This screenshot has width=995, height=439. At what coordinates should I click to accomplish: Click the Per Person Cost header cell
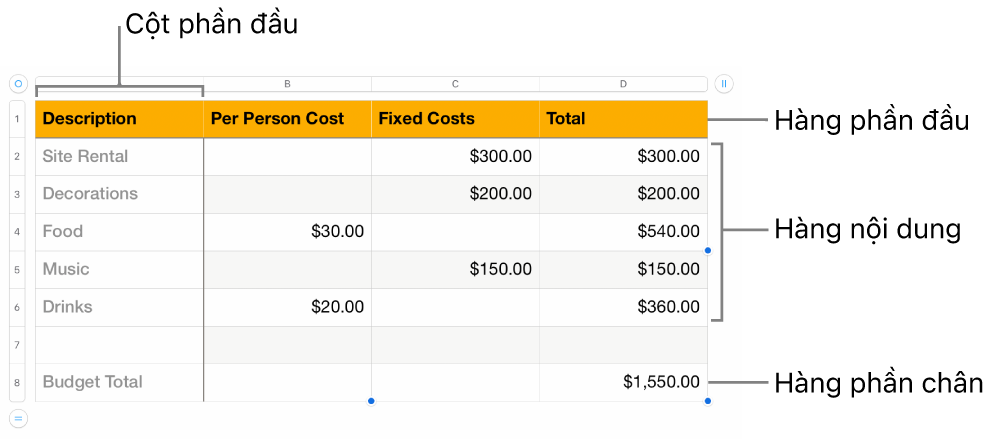pos(287,119)
